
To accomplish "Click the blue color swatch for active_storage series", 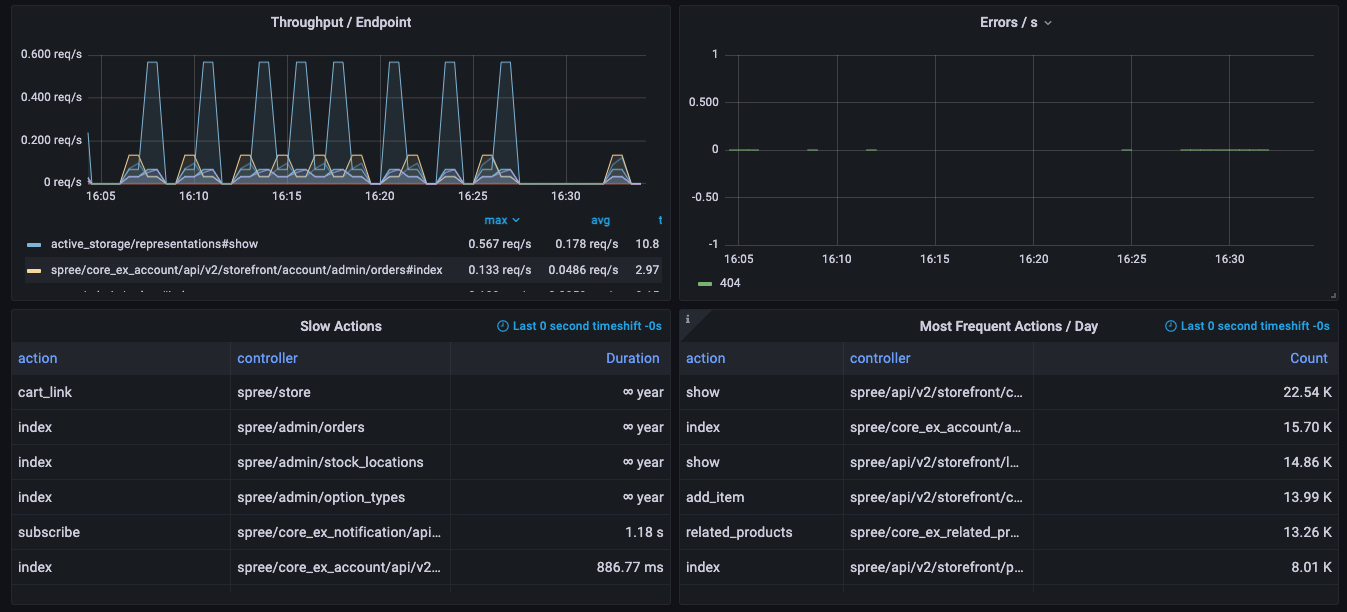I will tap(34, 244).
